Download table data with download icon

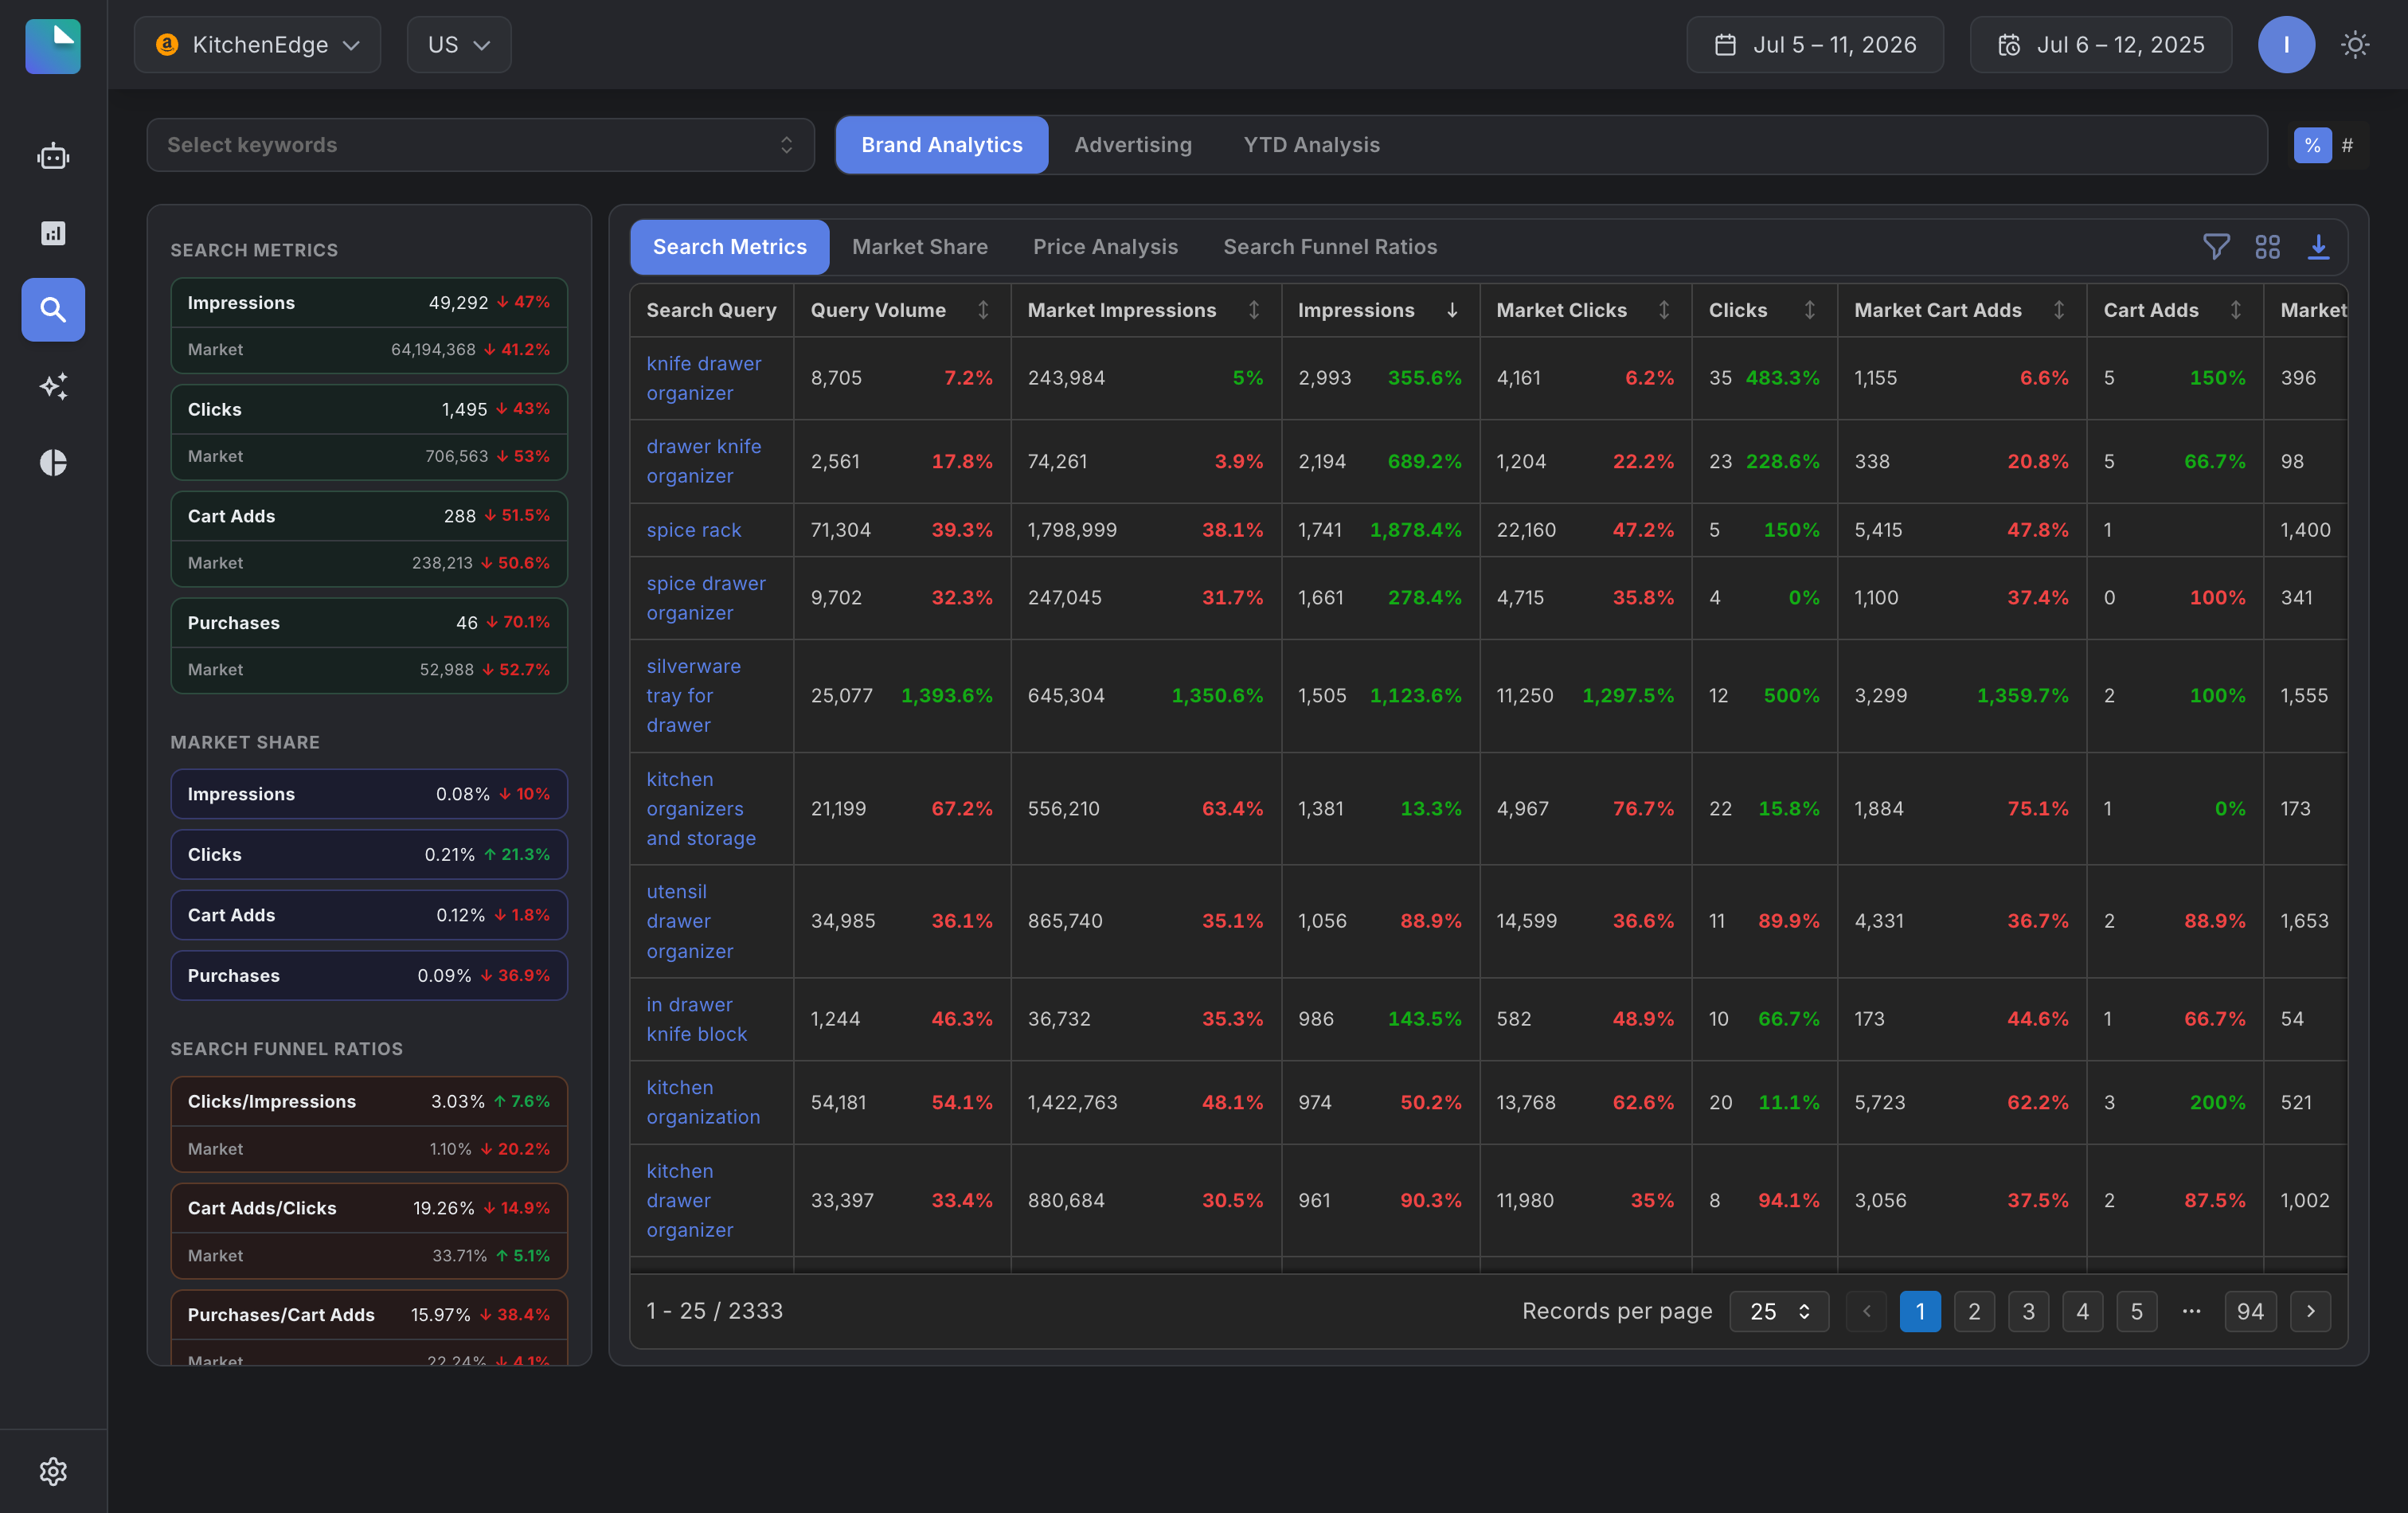pos(2318,247)
